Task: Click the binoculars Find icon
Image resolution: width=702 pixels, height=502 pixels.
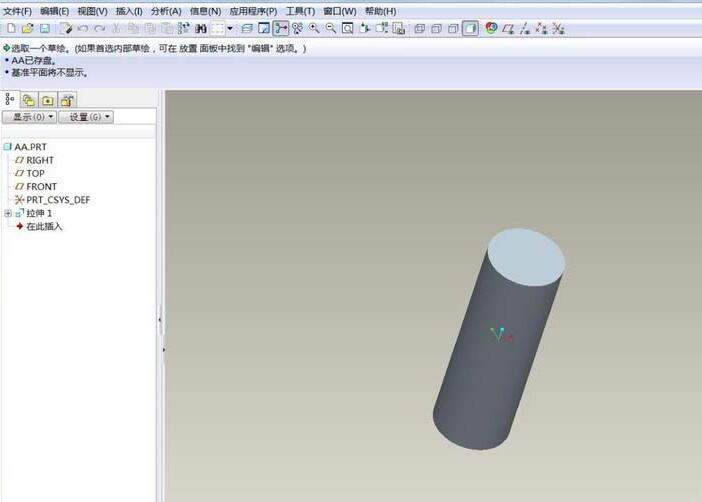Action: [200, 28]
